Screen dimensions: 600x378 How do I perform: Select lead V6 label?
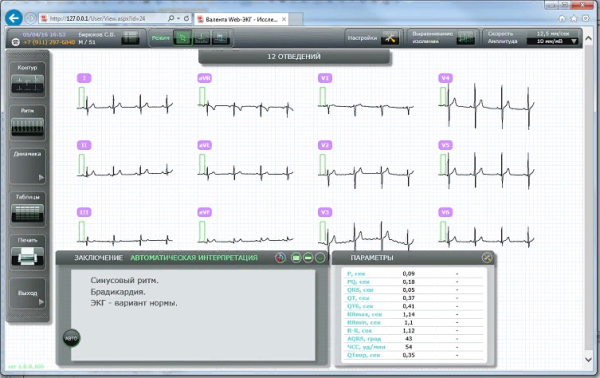pos(445,212)
